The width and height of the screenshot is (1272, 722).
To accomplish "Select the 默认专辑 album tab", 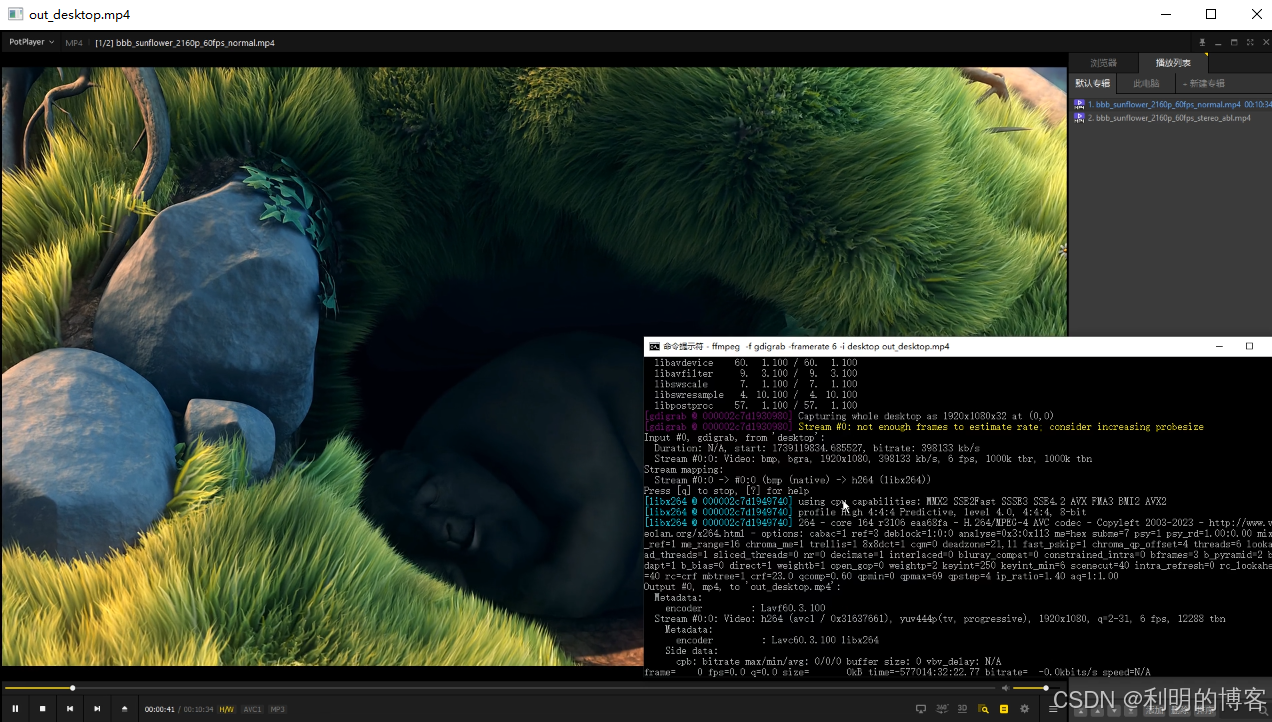I will point(1092,83).
